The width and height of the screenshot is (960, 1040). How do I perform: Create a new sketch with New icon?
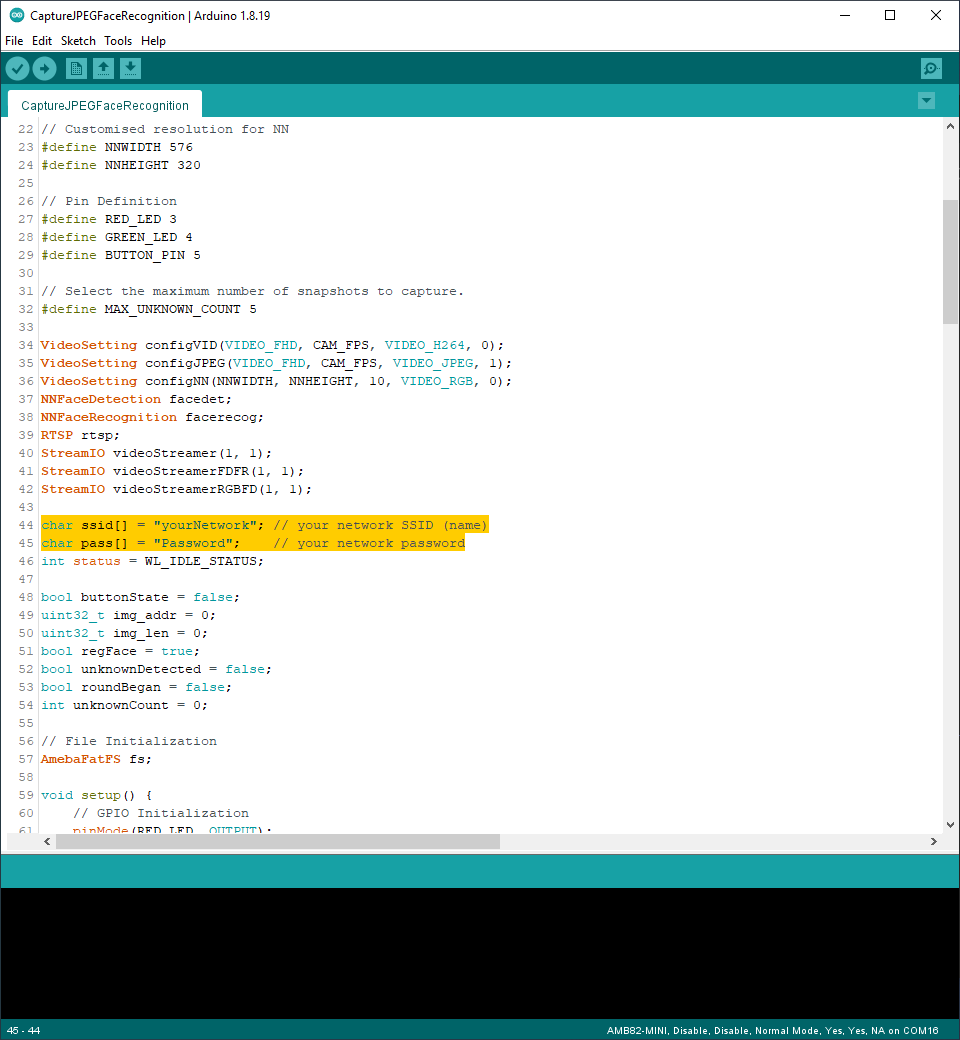(76, 68)
